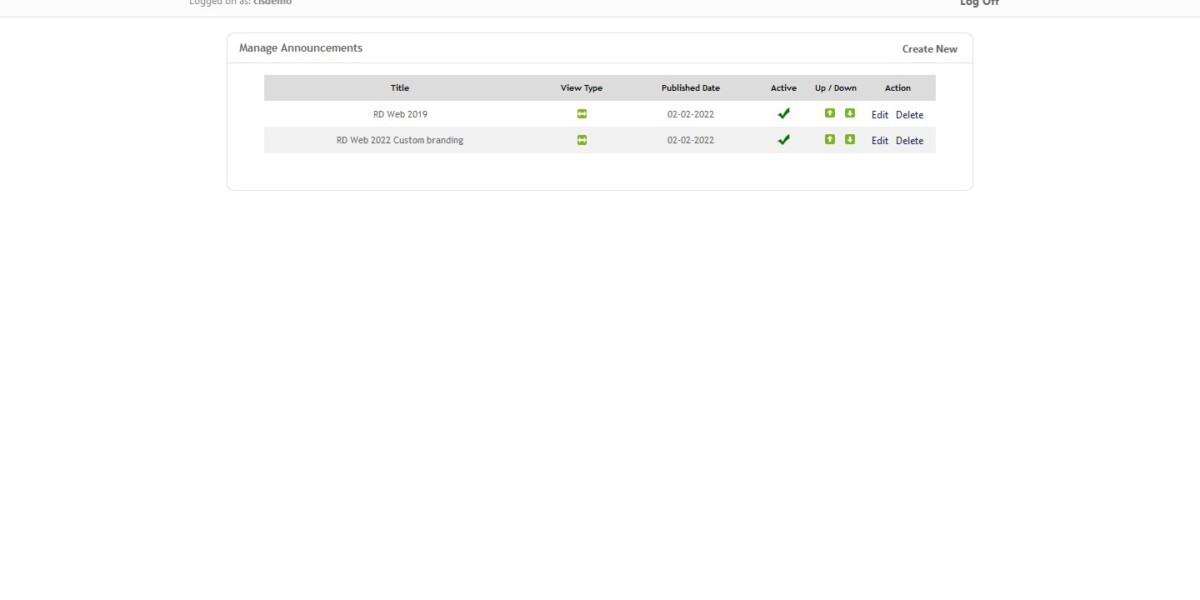Toggle Active checkmark for RD Web 2022 Custom branding
The height and width of the screenshot is (600, 1200).
[x=784, y=140]
